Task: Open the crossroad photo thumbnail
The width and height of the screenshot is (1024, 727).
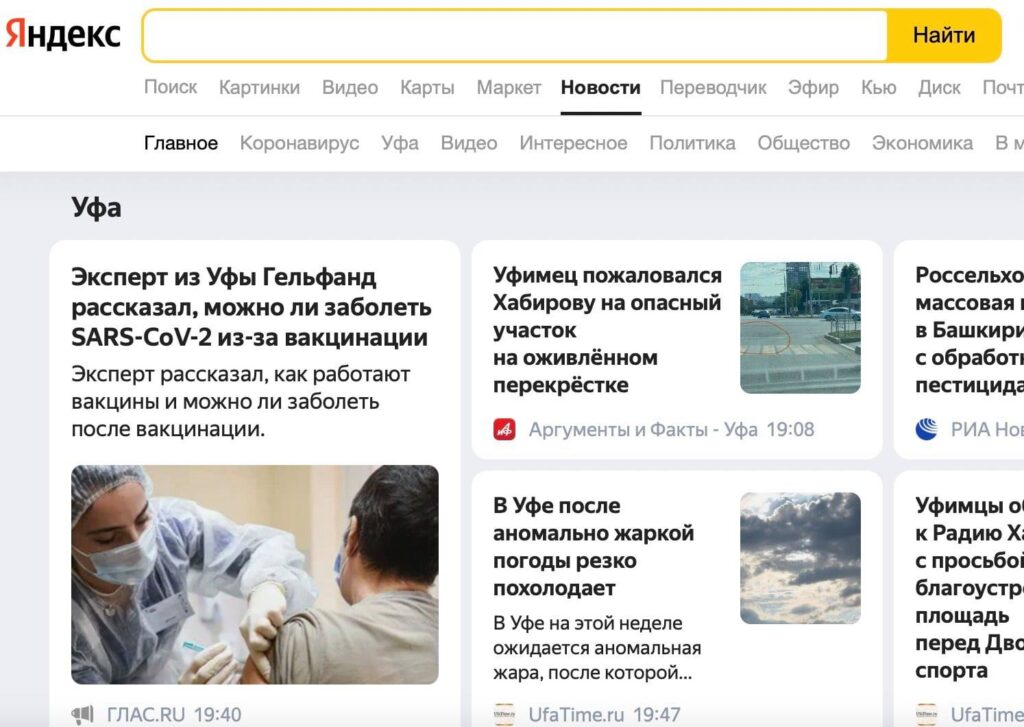Action: [800, 328]
